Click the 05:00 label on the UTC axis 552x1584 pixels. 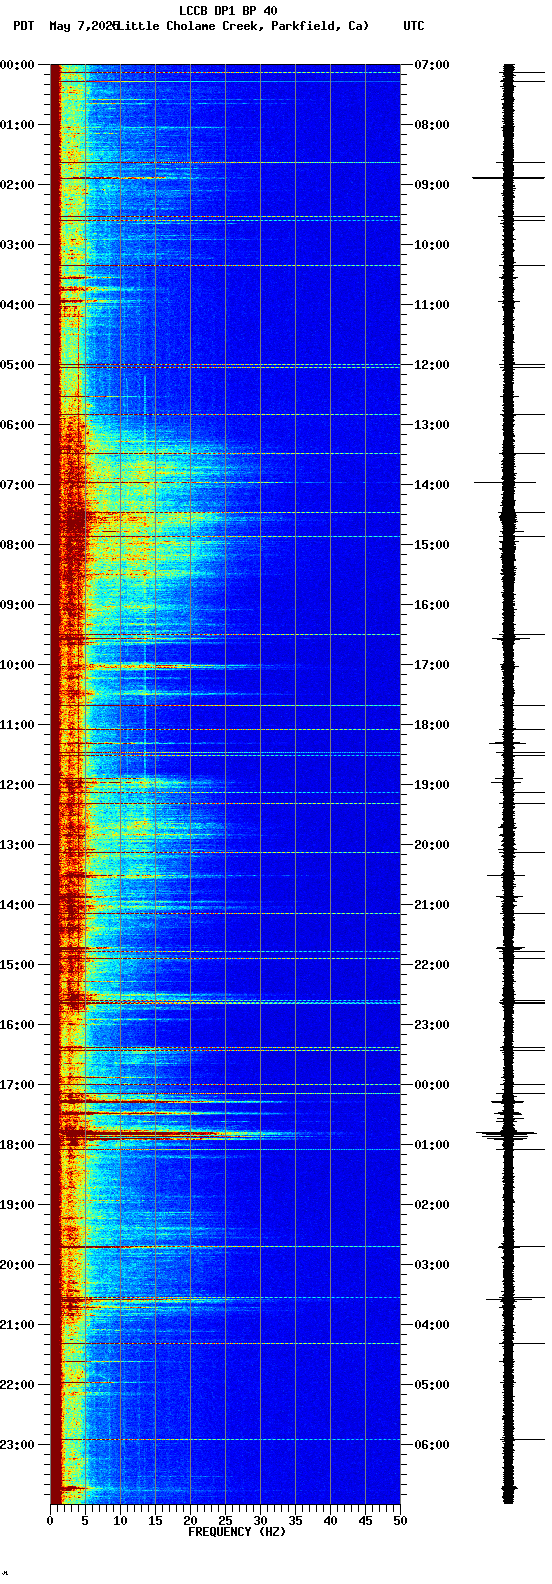click(431, 1385)
